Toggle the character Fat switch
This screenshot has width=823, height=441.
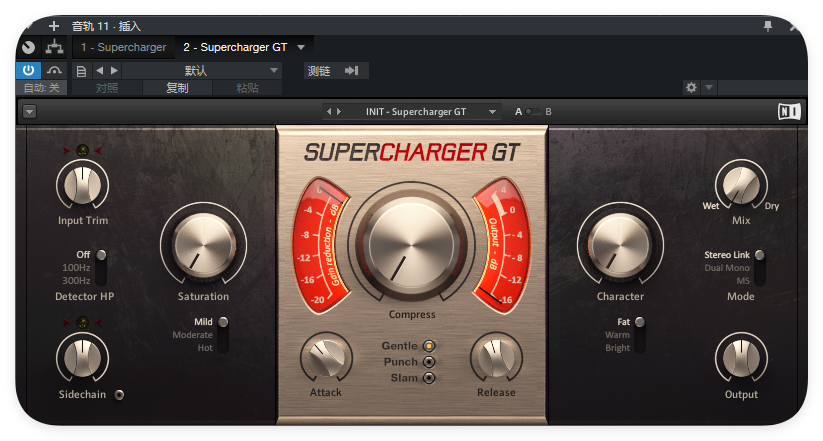coord(640,334)
